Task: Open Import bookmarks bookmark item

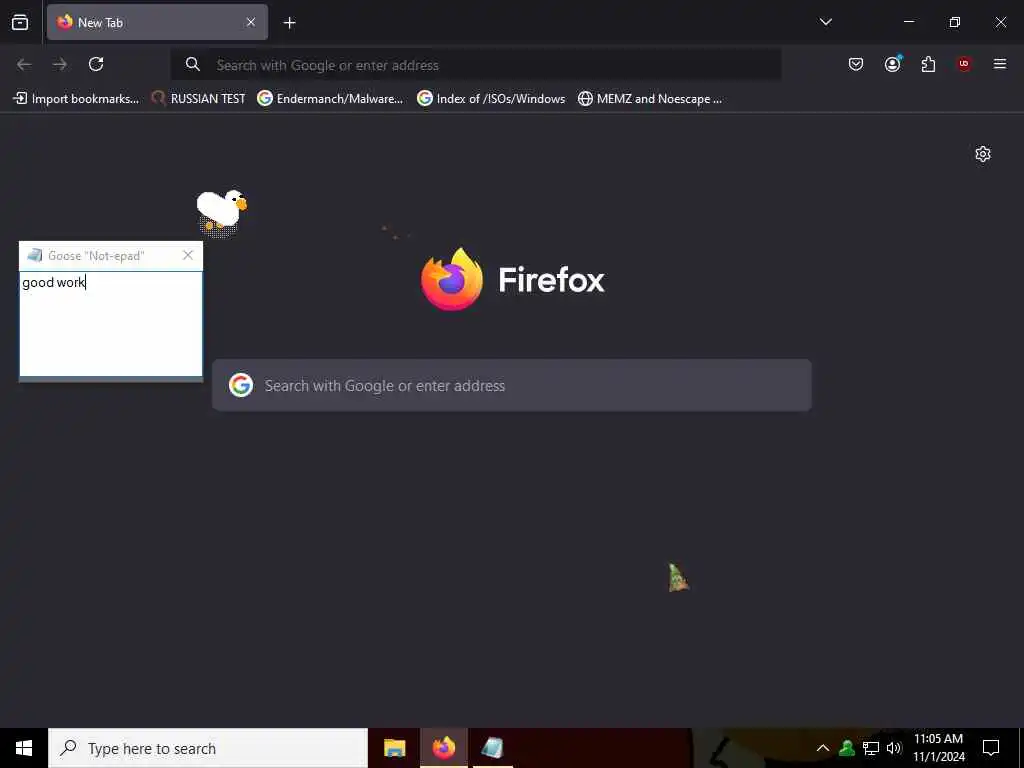Action: coord(76,99)
